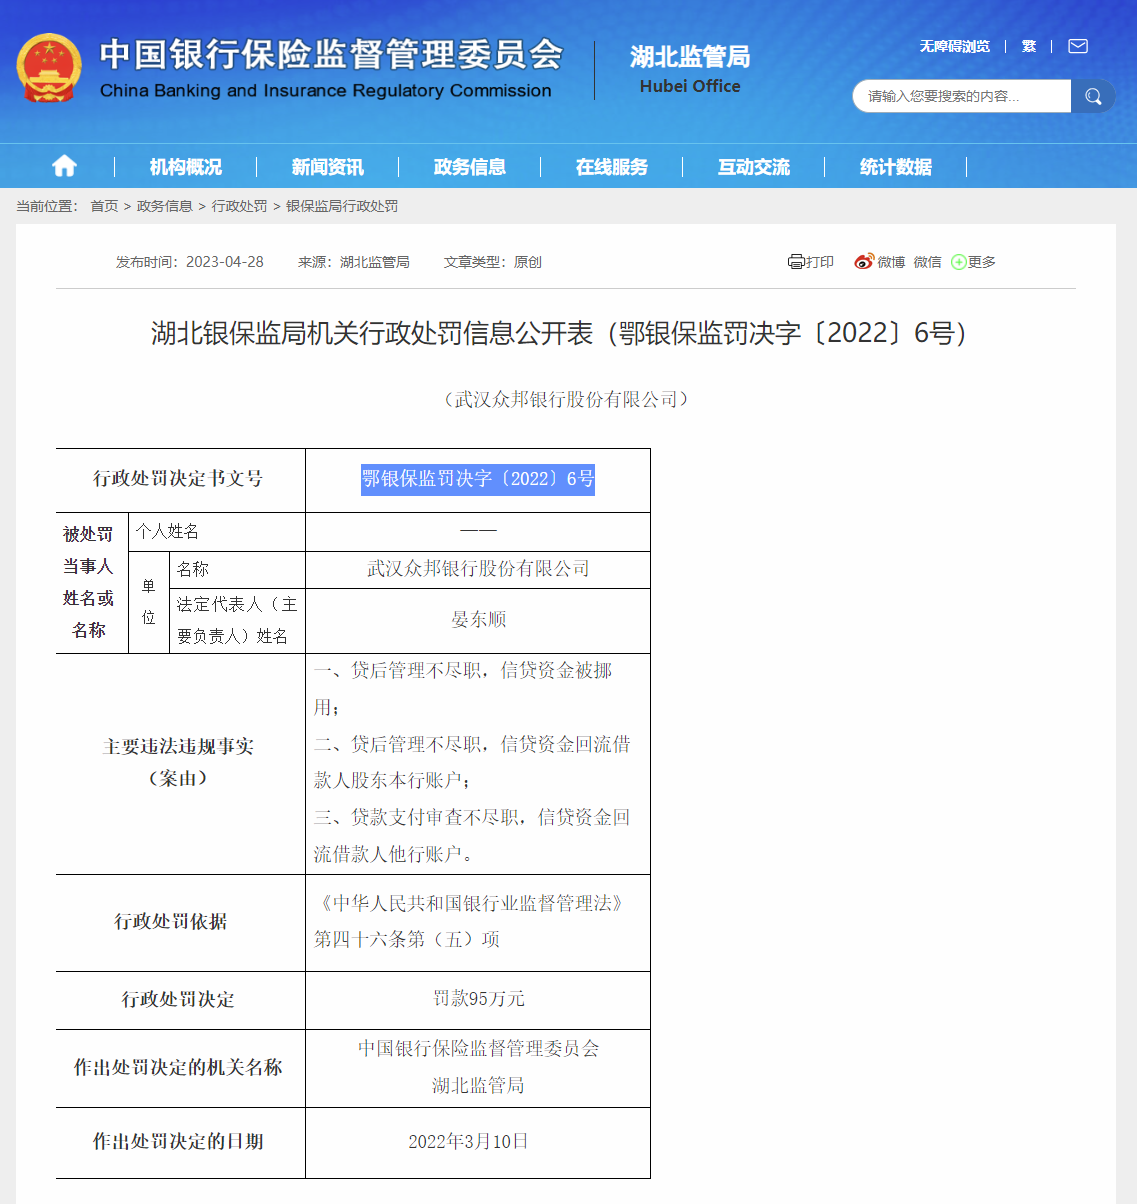The image size is (1137, 1204).
Task: Click subtitle （武汉众邦银行股份有限公司）
Action: [x=567, y=399]
